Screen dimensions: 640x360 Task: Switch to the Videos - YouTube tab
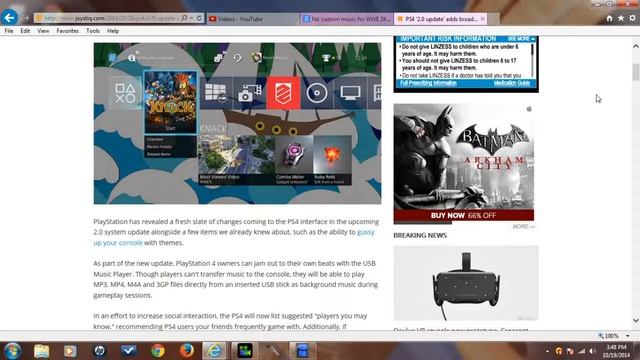[253, 19]
